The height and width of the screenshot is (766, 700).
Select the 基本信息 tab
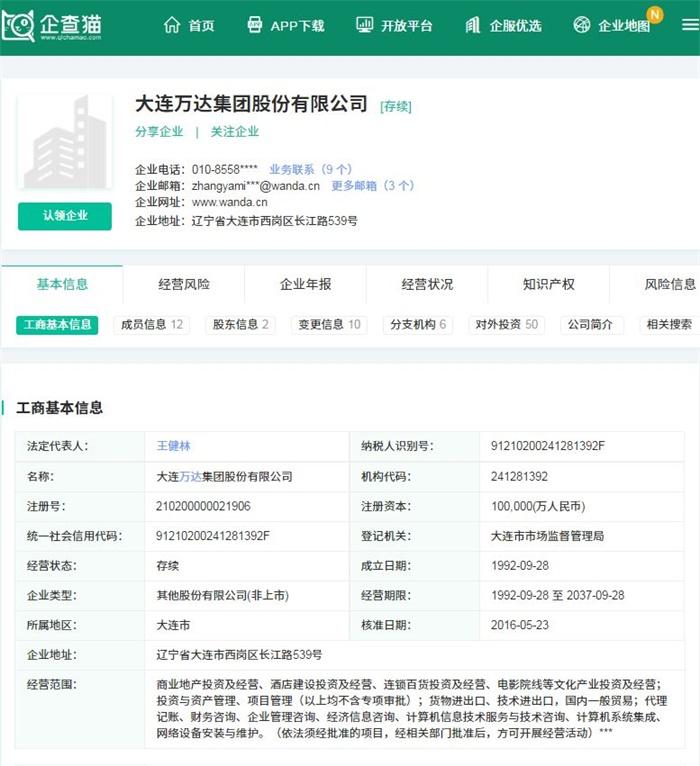pyautogui.click(x=62, y=284)
